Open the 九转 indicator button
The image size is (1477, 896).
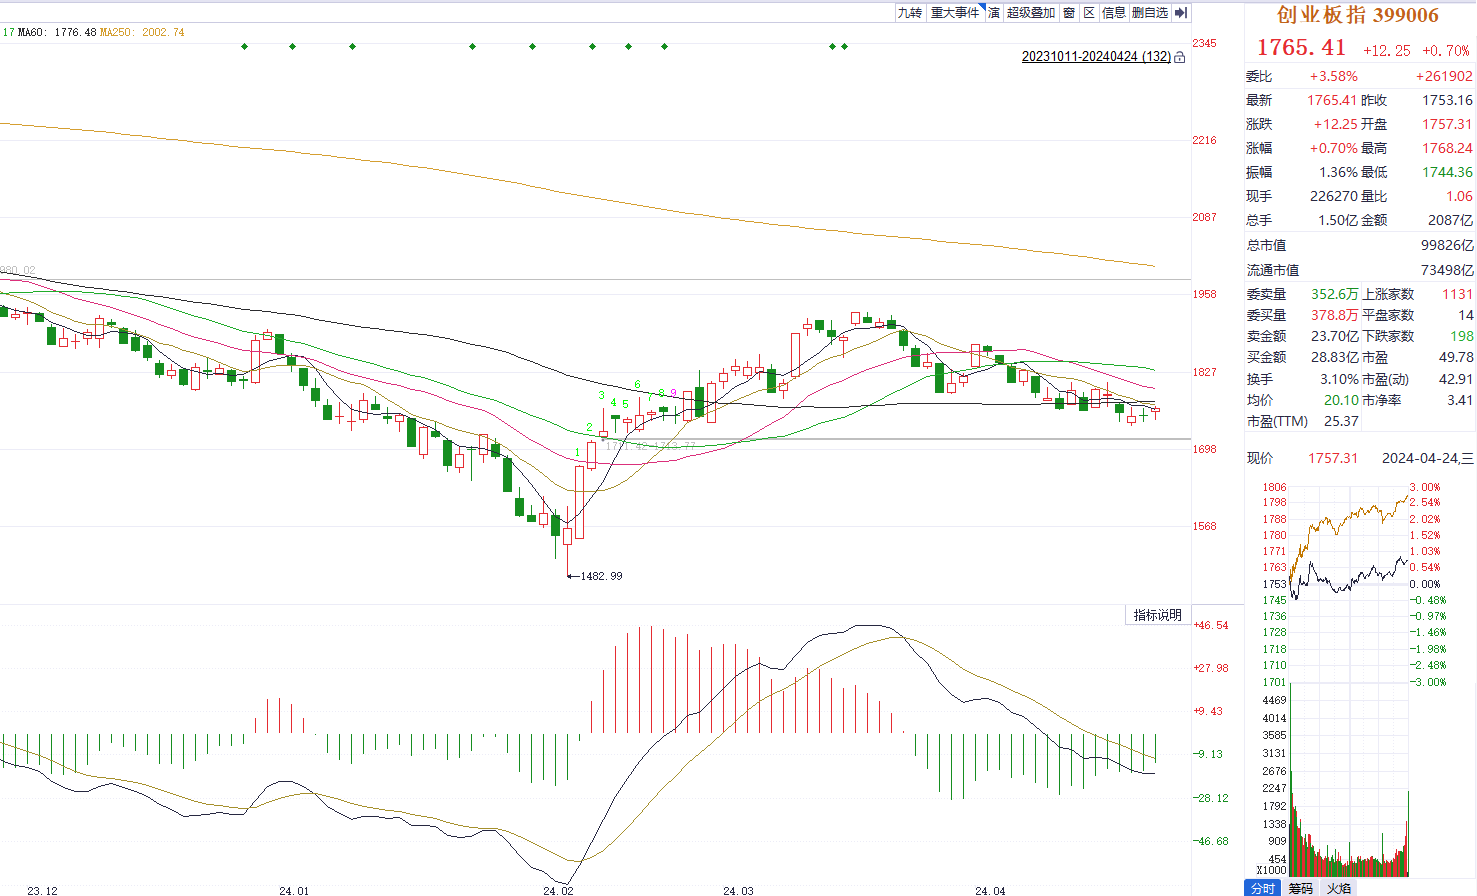909,13
